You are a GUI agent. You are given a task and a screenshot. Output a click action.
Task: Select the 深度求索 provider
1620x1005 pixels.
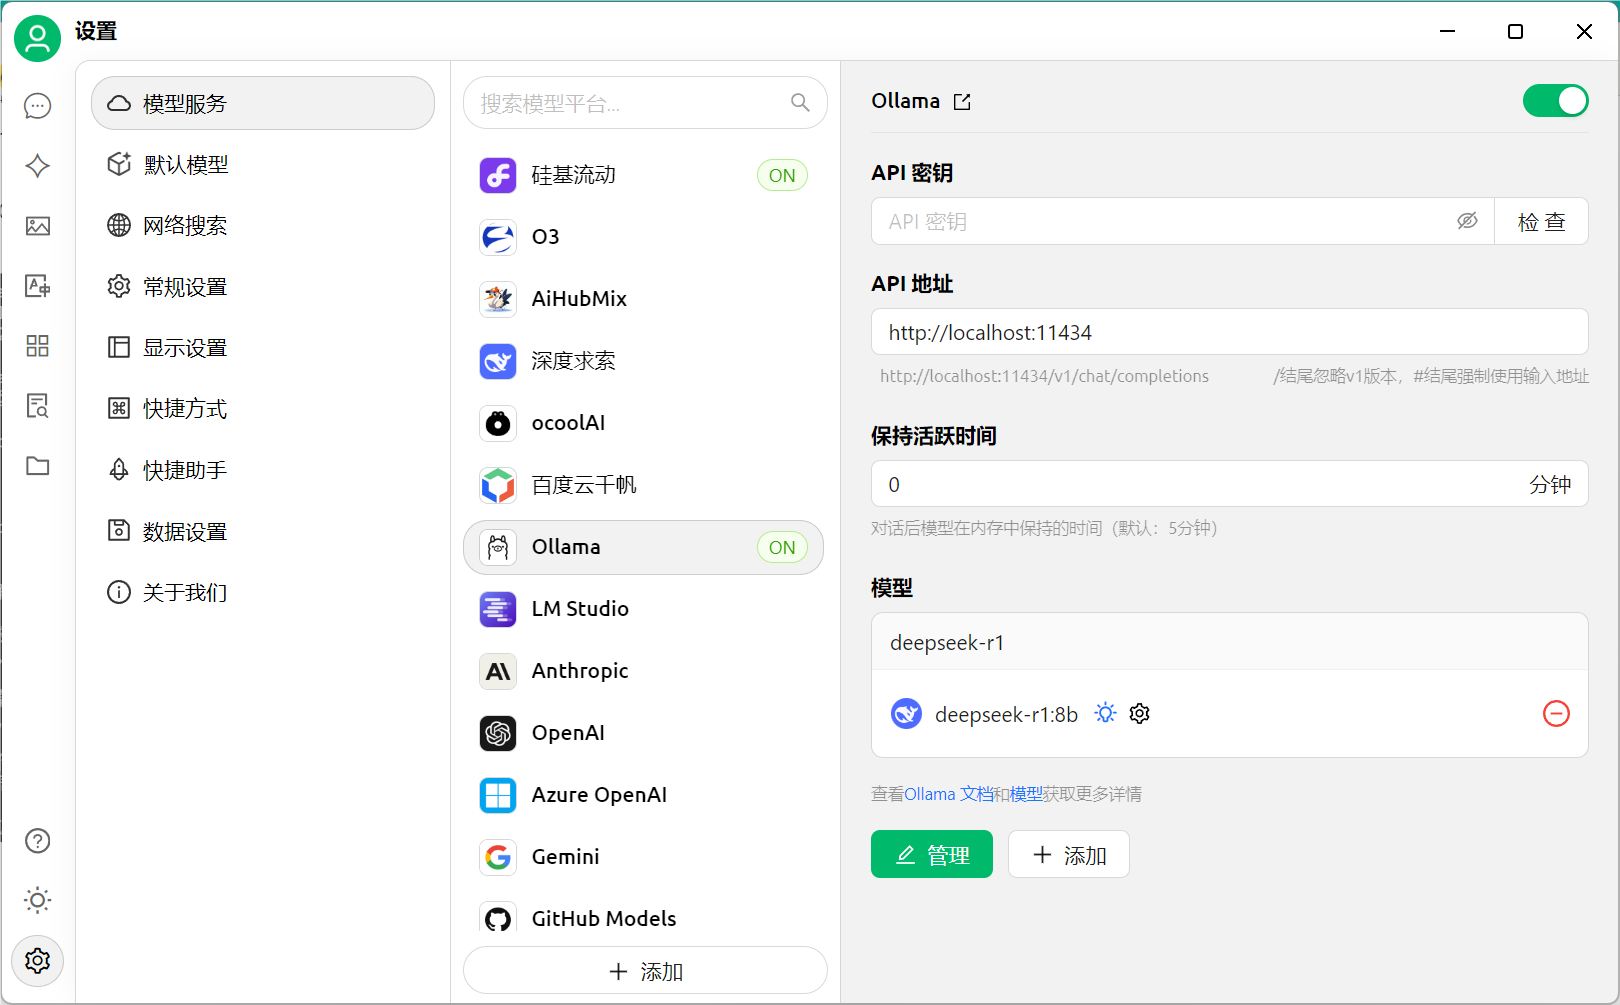pos(643,362)
